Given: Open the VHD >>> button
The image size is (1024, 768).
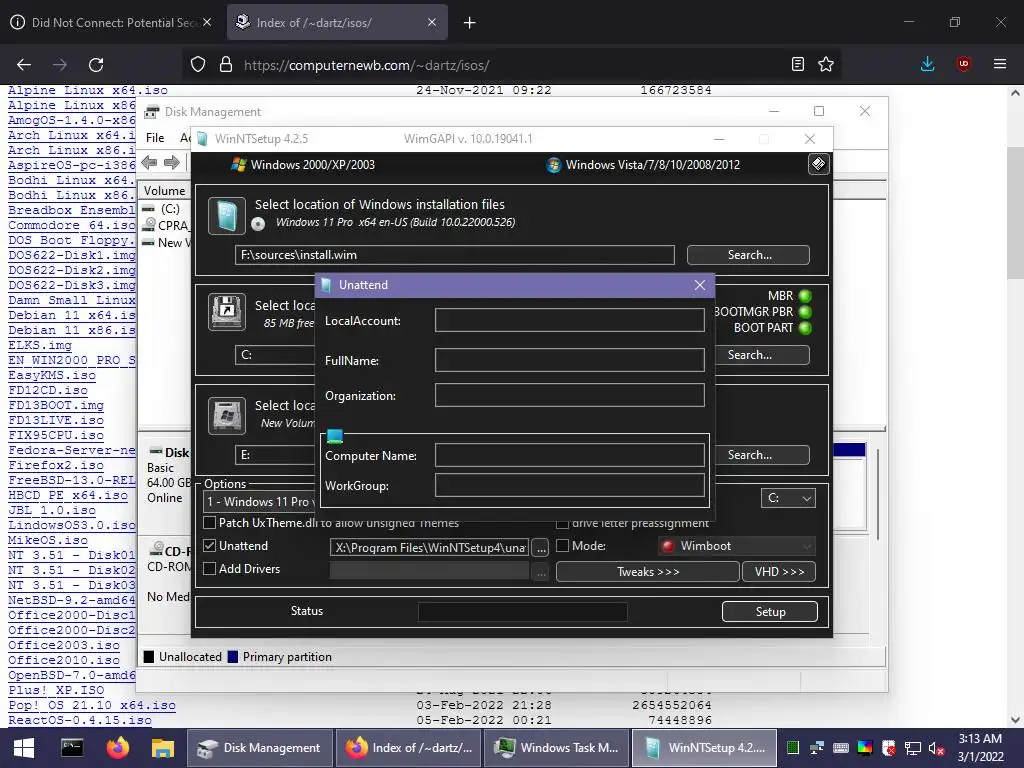Looking at the screenshot, I should pyautogui.click(x=779, y=571).
